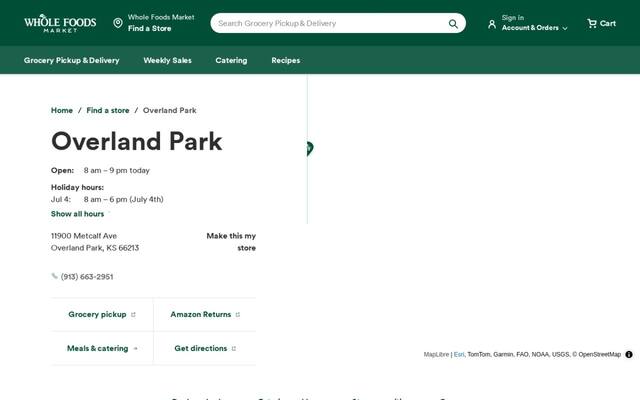Viewport: 640px width, 400px height.
Task: Click Make this my store
Action: 231,242
